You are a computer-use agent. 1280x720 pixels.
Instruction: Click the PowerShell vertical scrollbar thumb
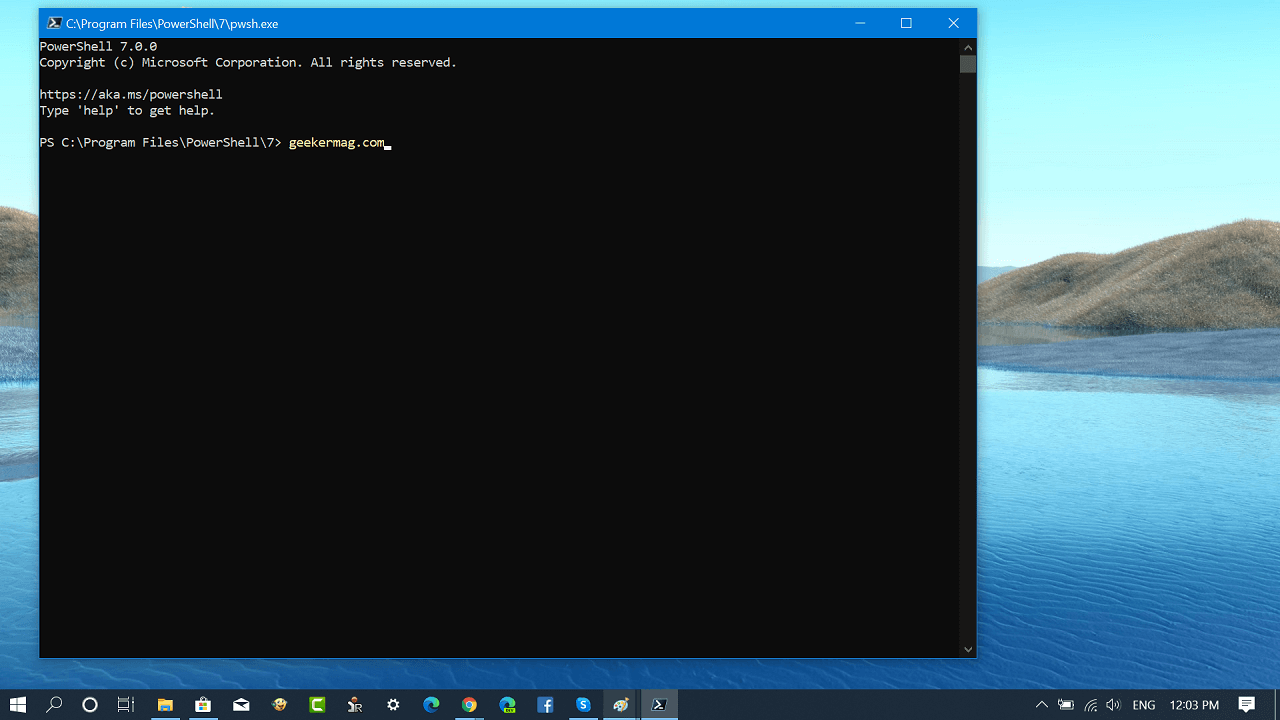(967, 64)
